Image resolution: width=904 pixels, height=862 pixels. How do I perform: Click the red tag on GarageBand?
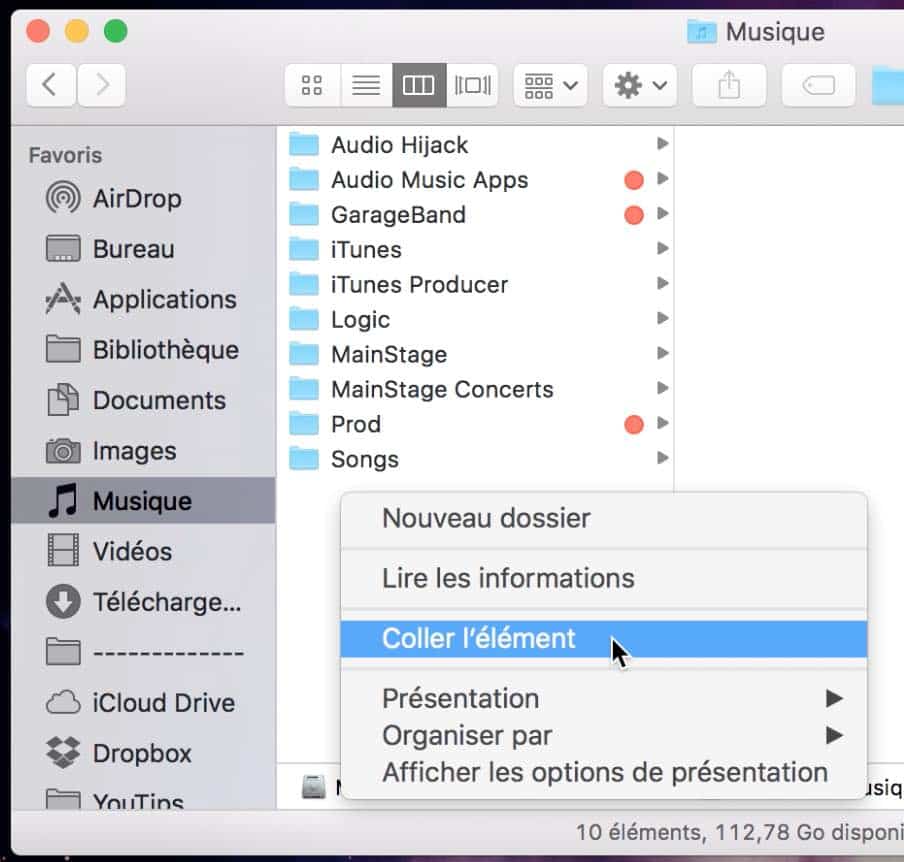(634, 215)
